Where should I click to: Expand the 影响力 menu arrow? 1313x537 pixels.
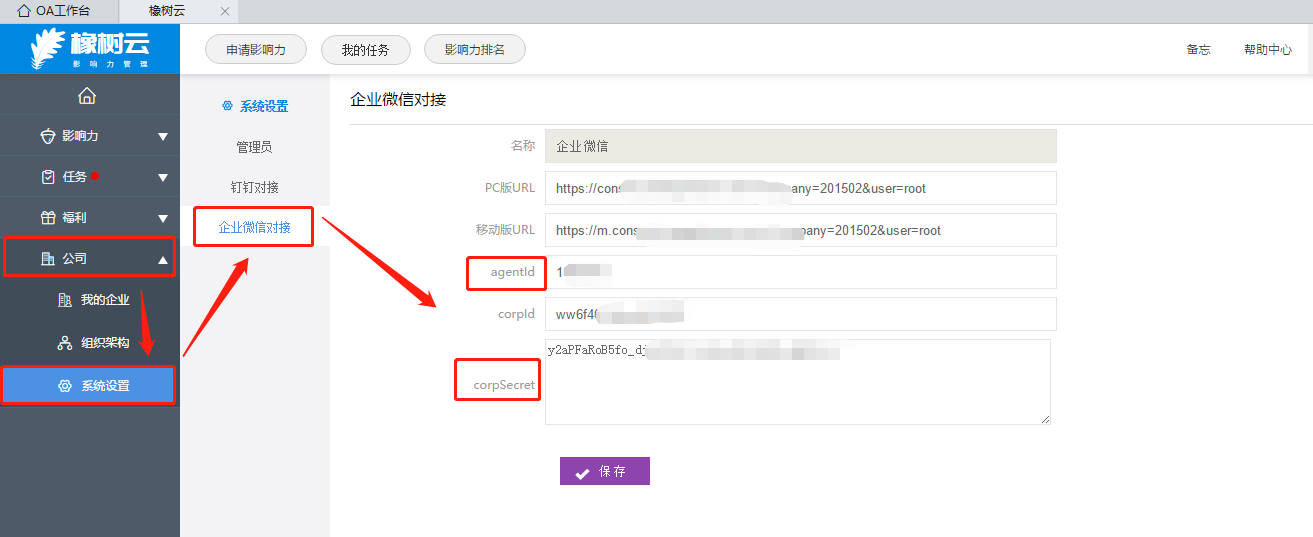pos(163,137)
